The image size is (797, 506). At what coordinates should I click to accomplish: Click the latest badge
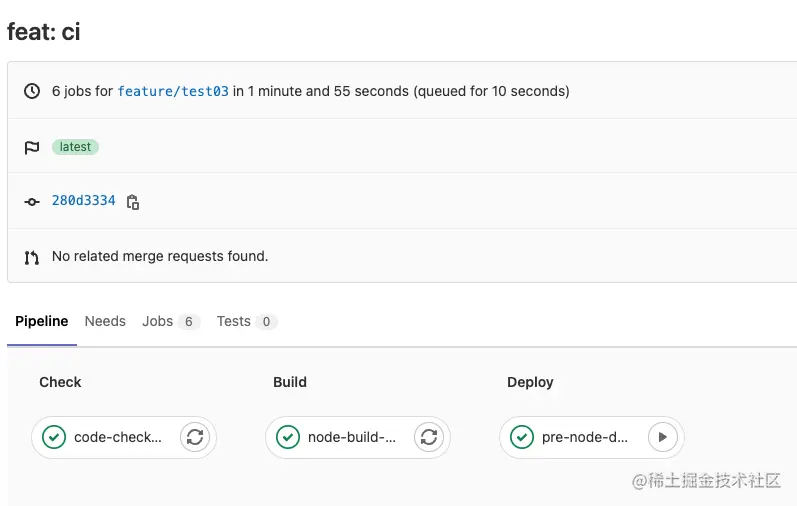pyautogui.click(x=75, y=147)
